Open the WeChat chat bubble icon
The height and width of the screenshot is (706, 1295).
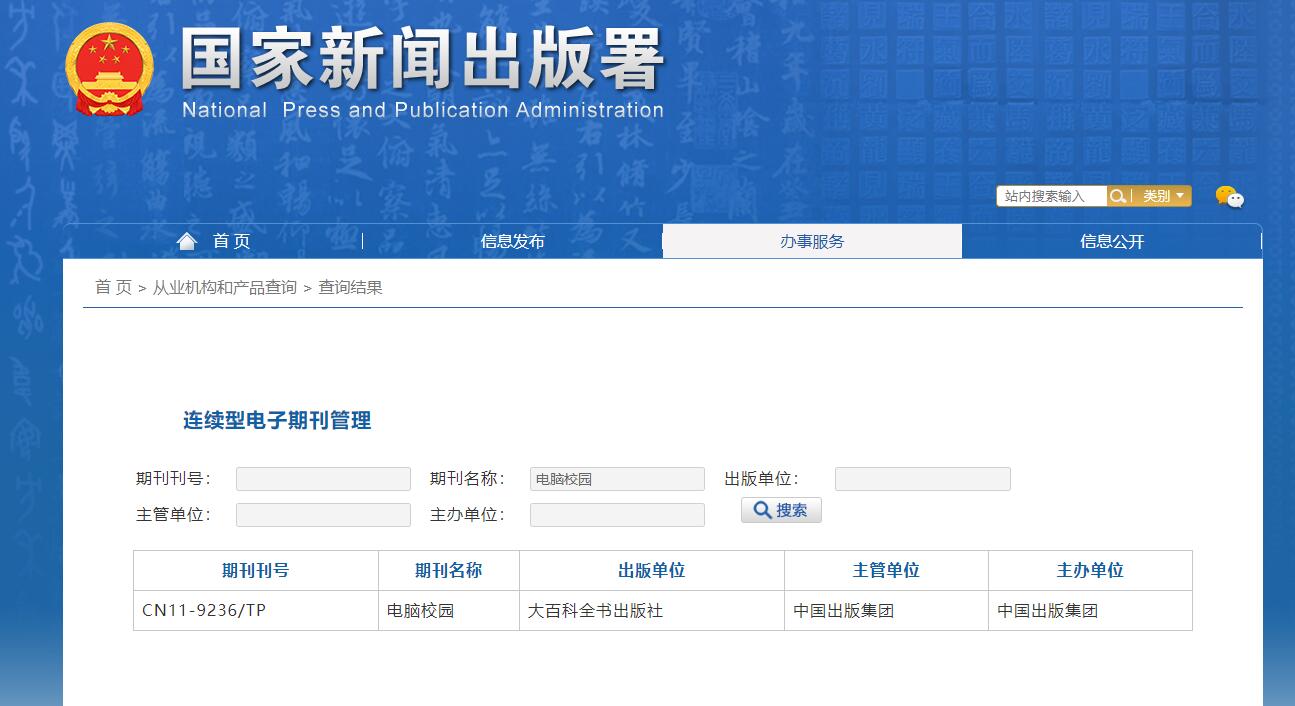[x=1229, y=196]
